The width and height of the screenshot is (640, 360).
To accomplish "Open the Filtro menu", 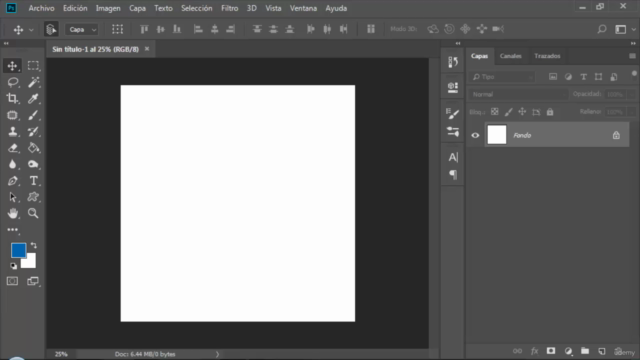I will [230, 8].
